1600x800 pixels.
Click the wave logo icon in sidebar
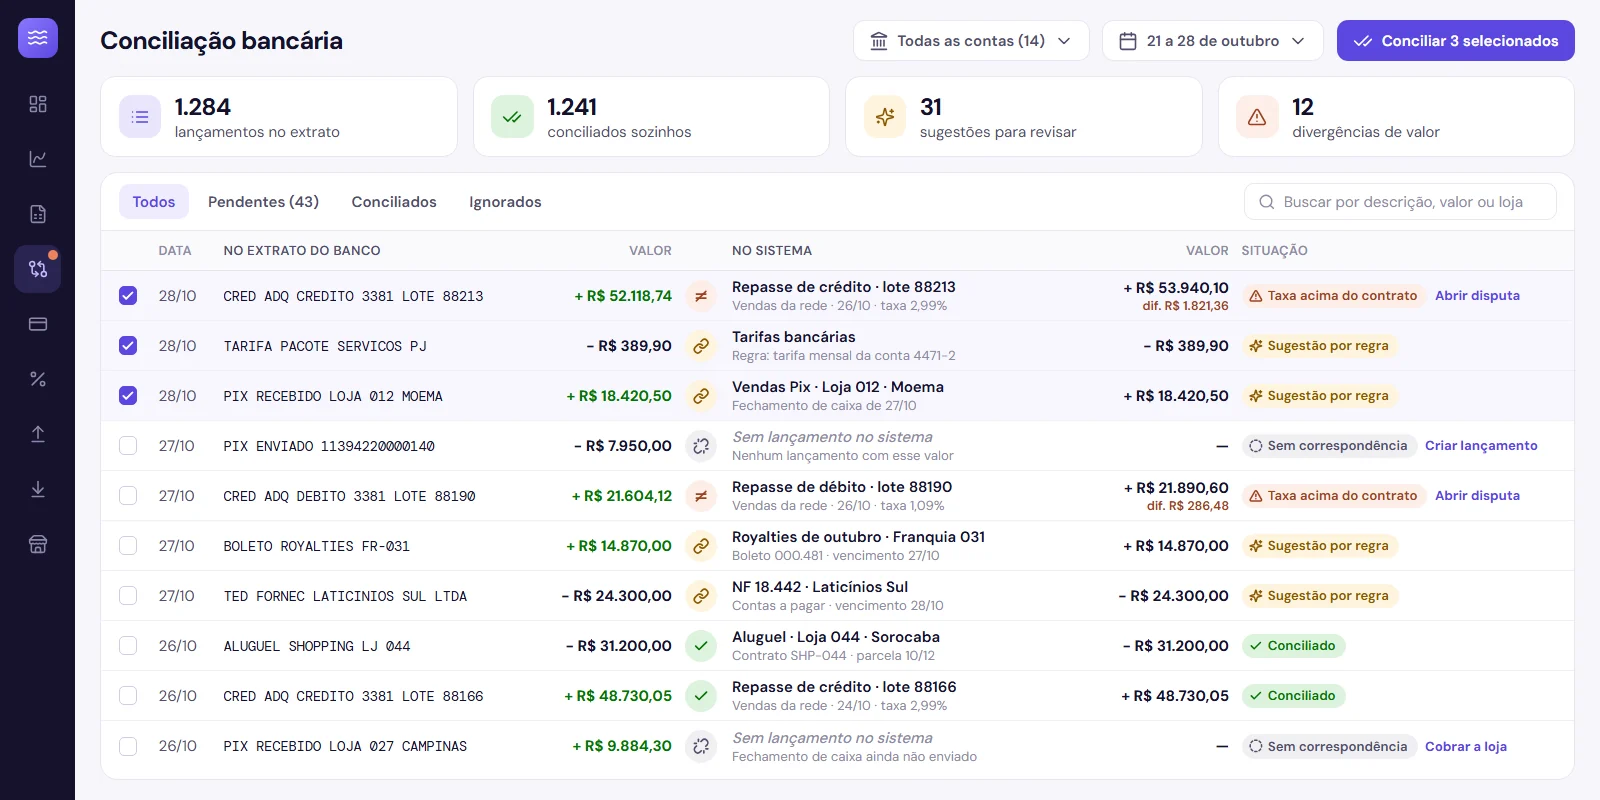coord(38,38)
